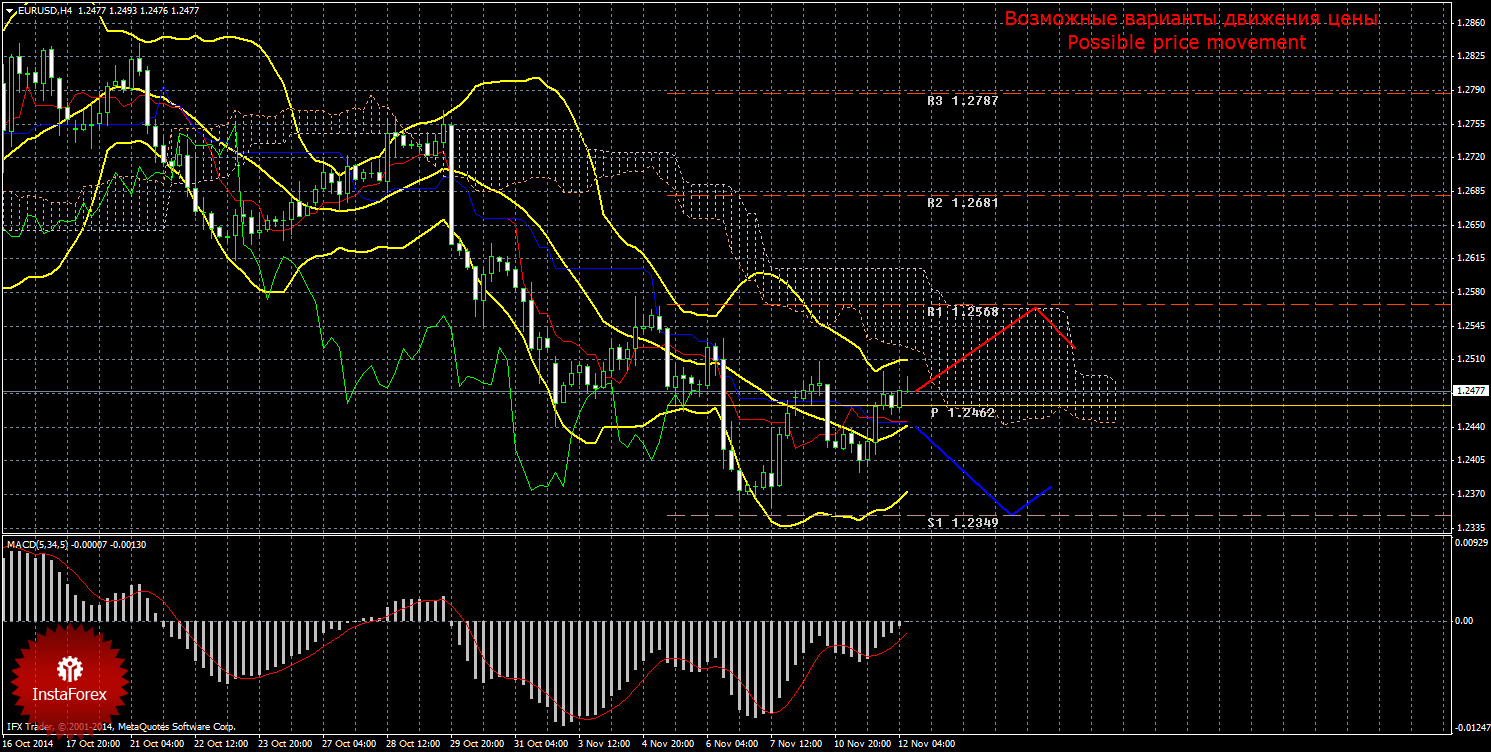This screenshot has width=1491, height=752.
Task: Click the 1.2720 price axis label
Action: 1470,158
